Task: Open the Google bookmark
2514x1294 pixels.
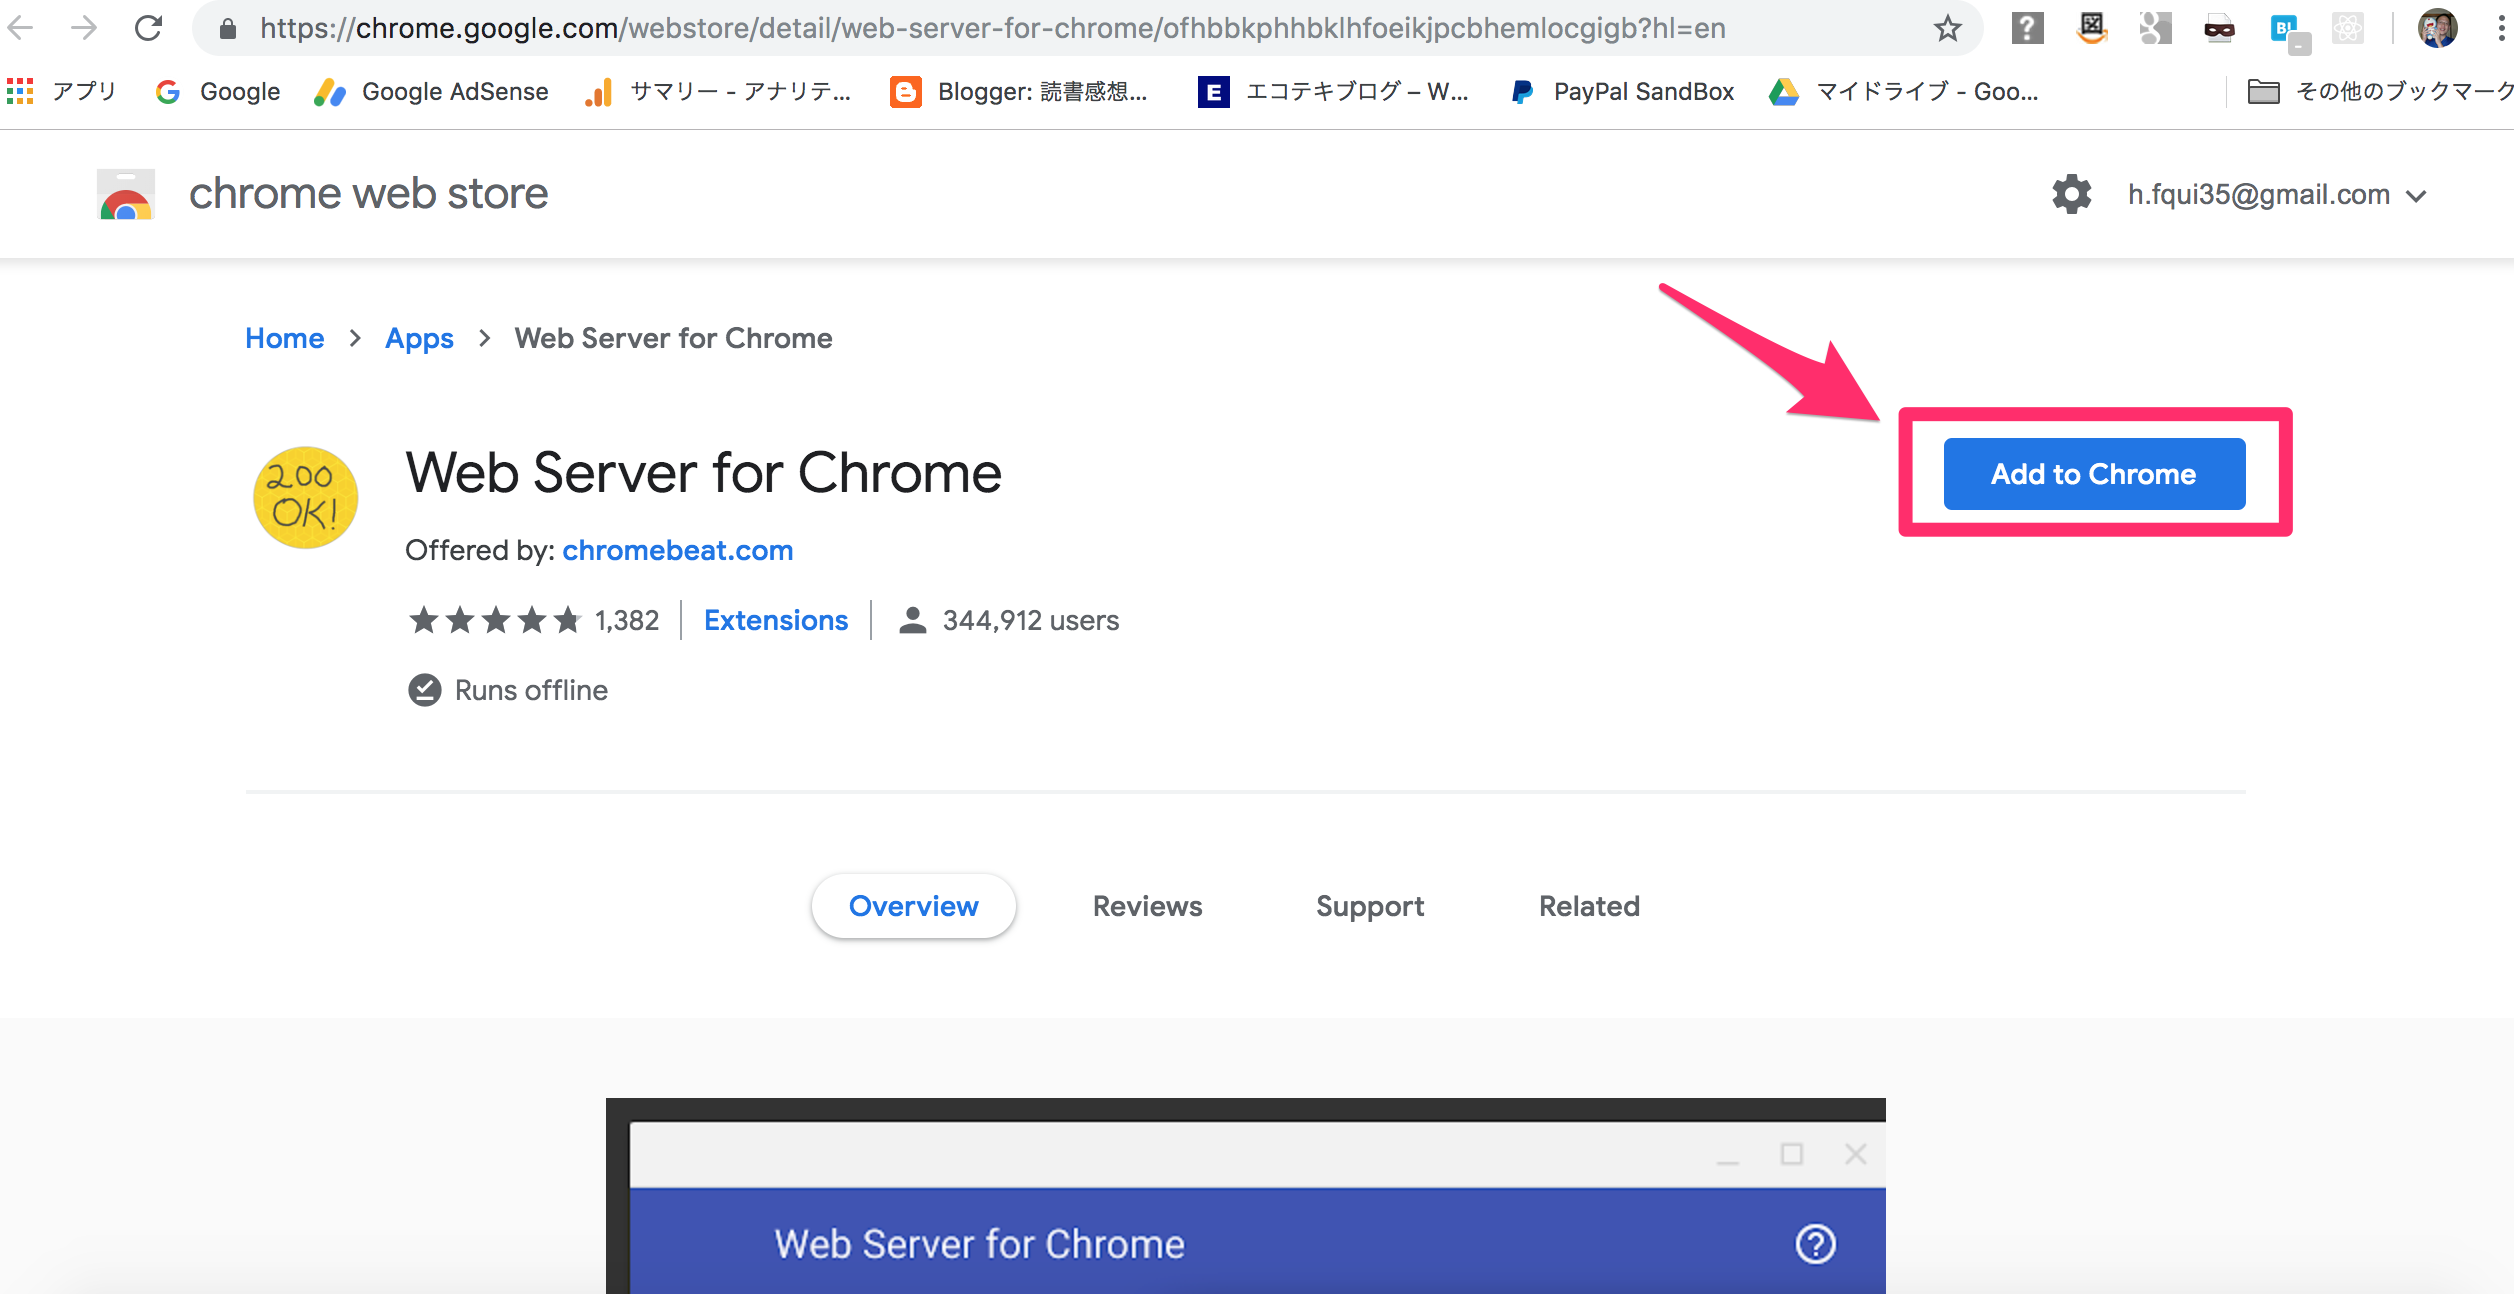Action: 218,92
